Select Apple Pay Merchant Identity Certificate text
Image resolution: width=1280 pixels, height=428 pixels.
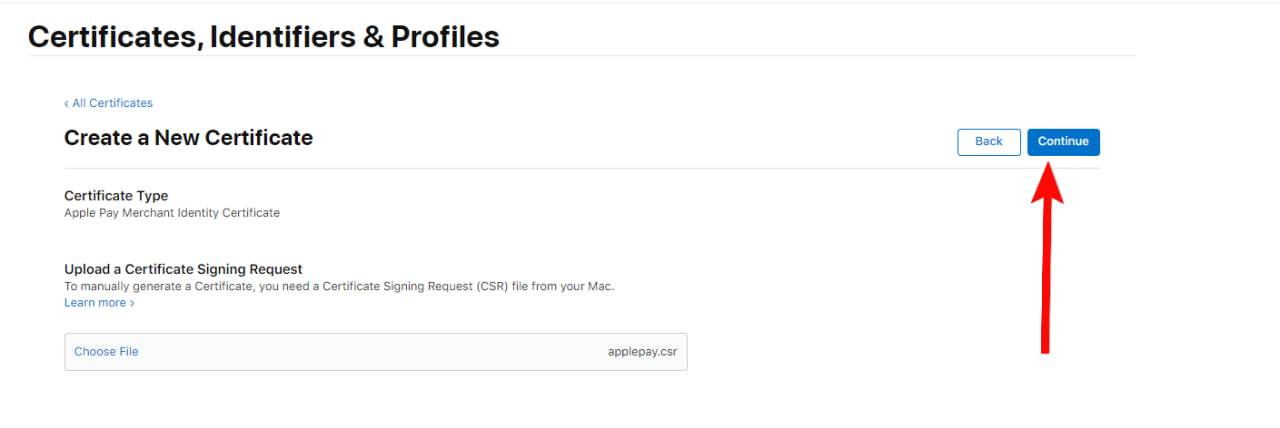coord(171,213)
